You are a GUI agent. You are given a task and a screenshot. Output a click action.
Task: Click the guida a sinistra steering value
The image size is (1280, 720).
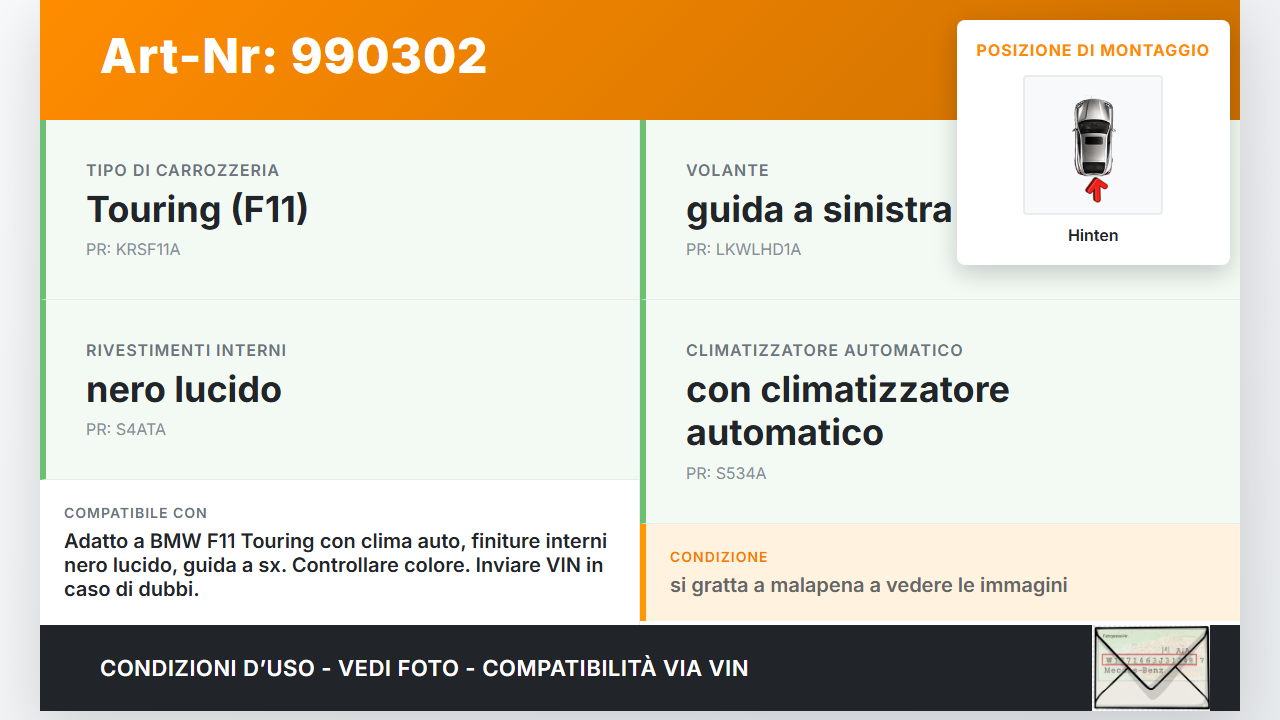click(819, 209)
